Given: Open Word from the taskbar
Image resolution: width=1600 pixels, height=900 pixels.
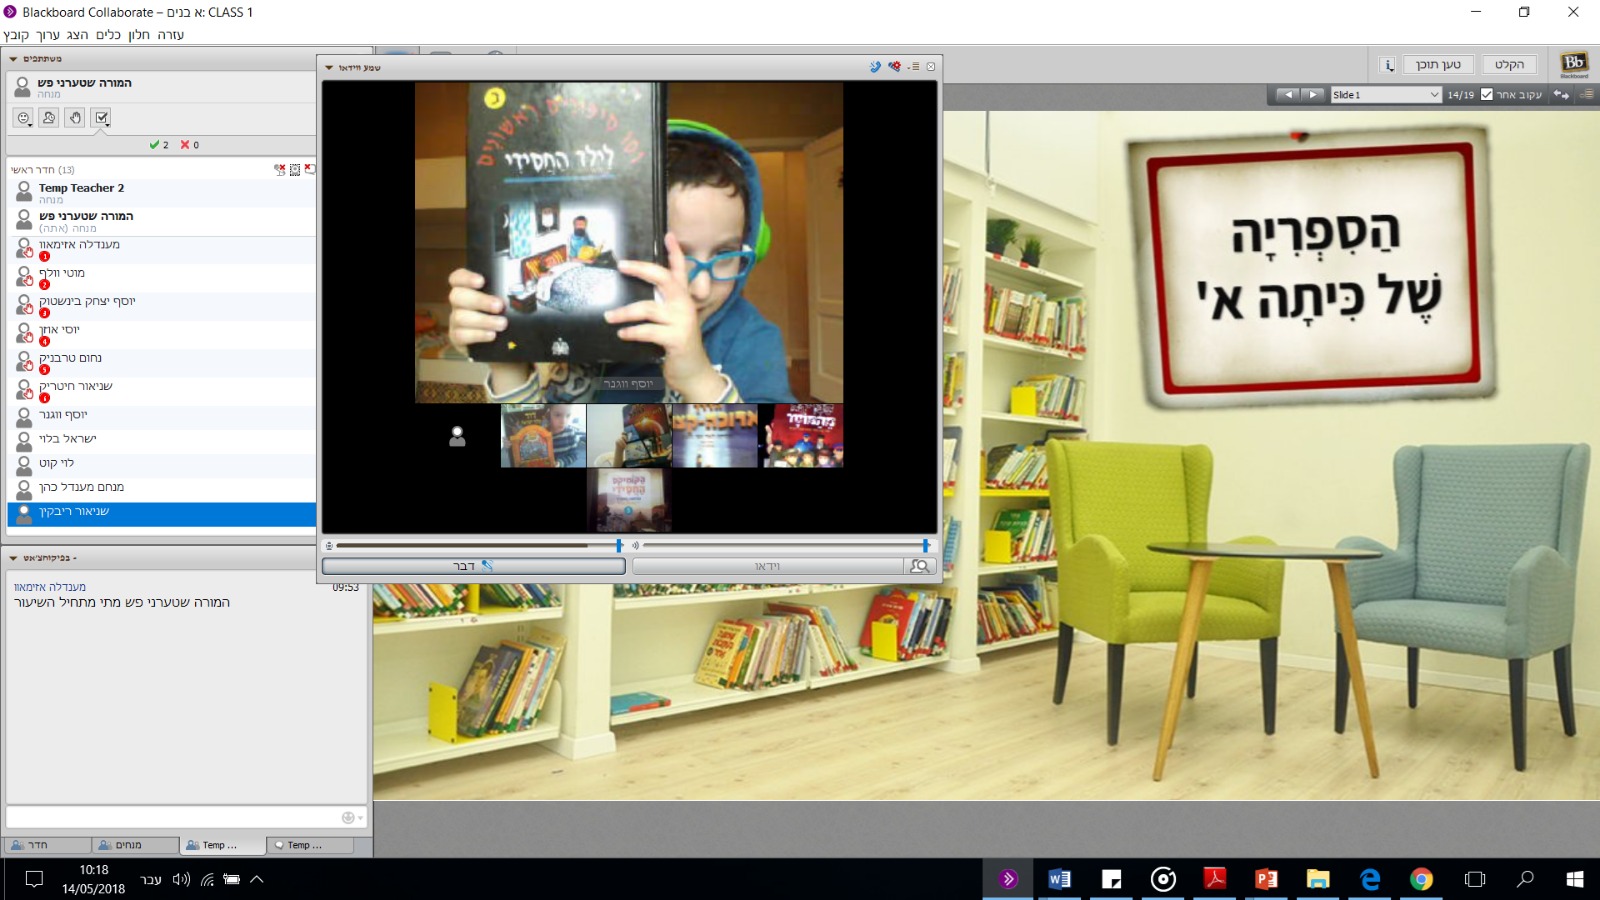Looking at the screenshot, I should (1059, 879).
